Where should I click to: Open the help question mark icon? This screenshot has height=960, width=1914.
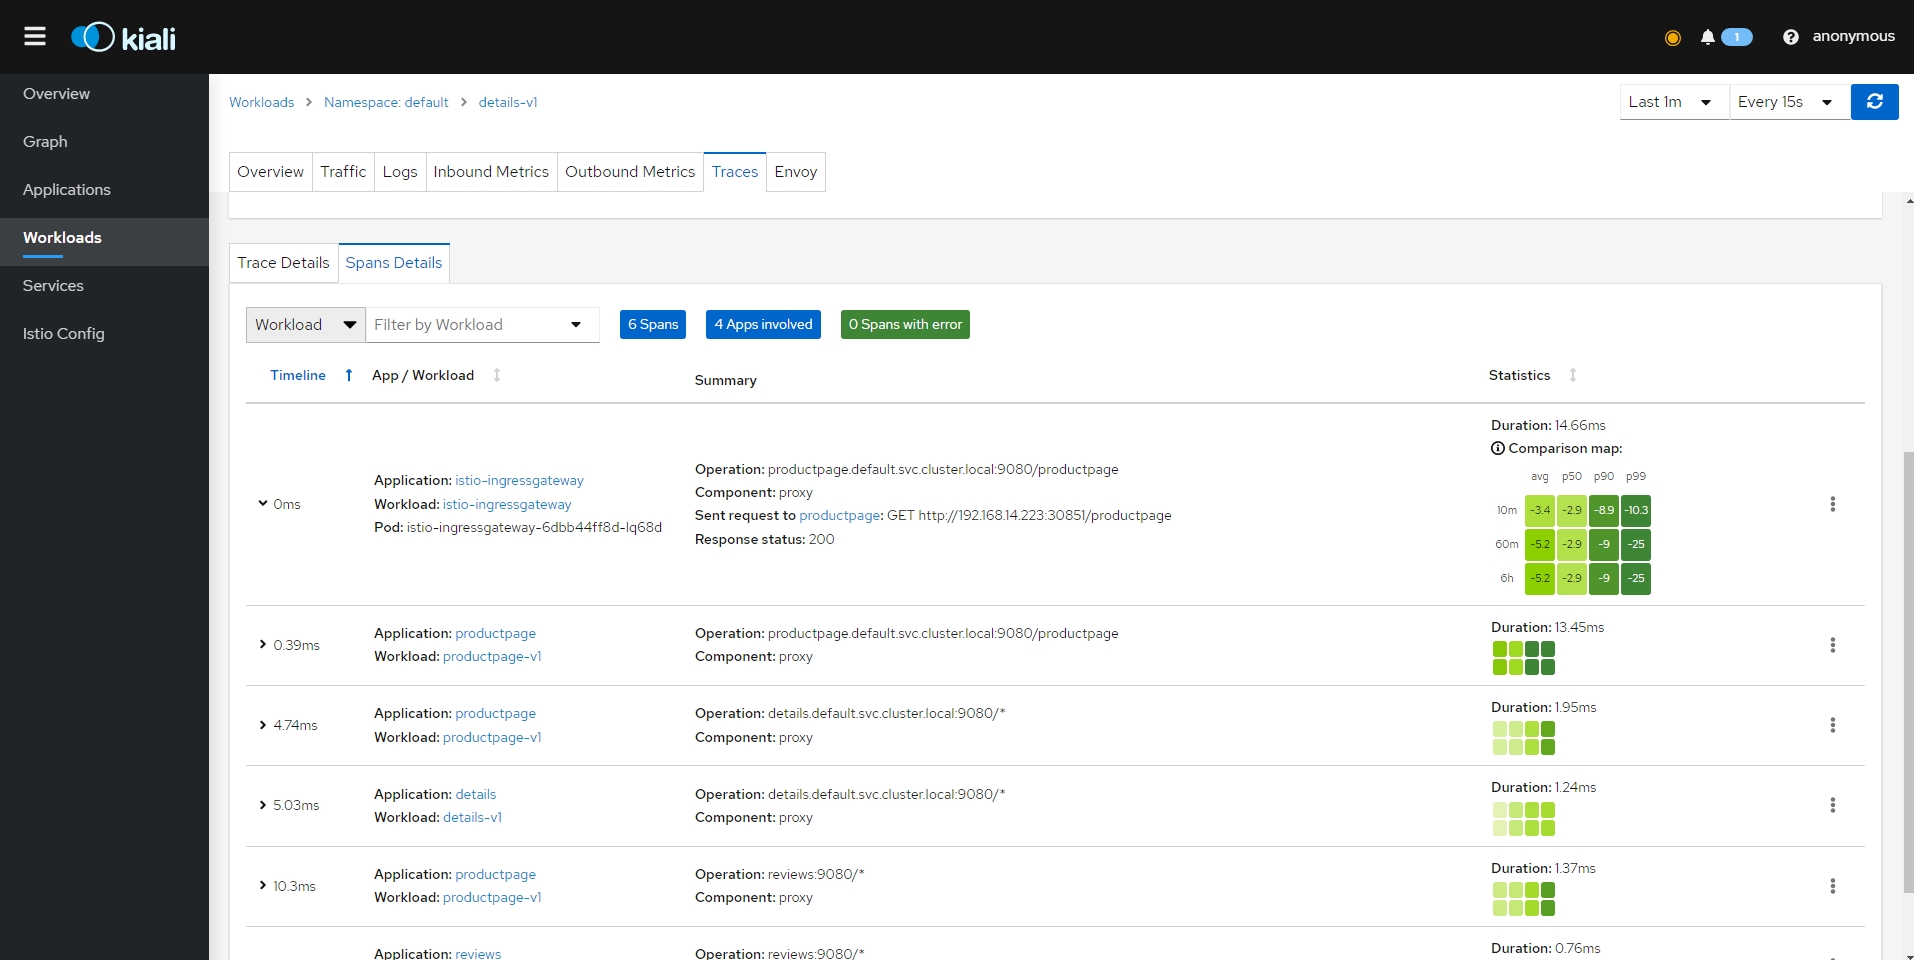[x=1790, y=37]
